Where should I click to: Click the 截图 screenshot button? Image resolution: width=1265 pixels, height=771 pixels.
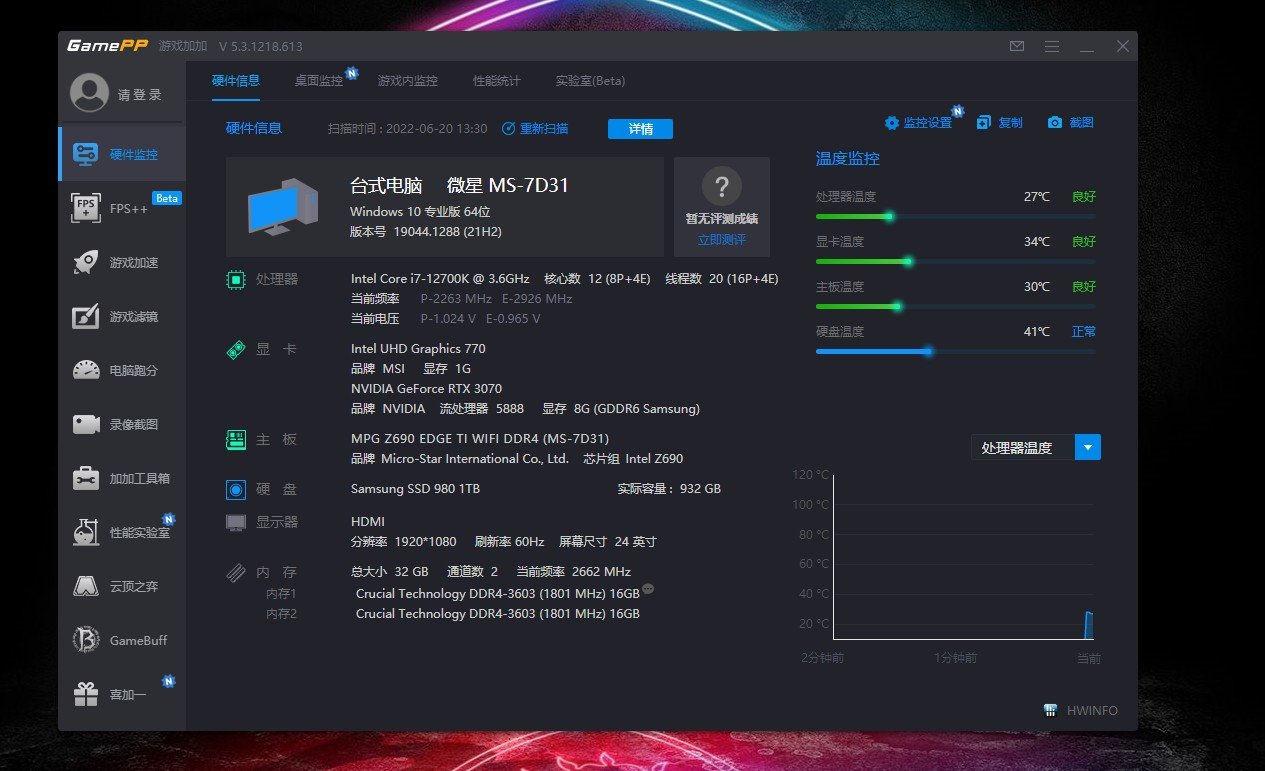[1071, 123]
